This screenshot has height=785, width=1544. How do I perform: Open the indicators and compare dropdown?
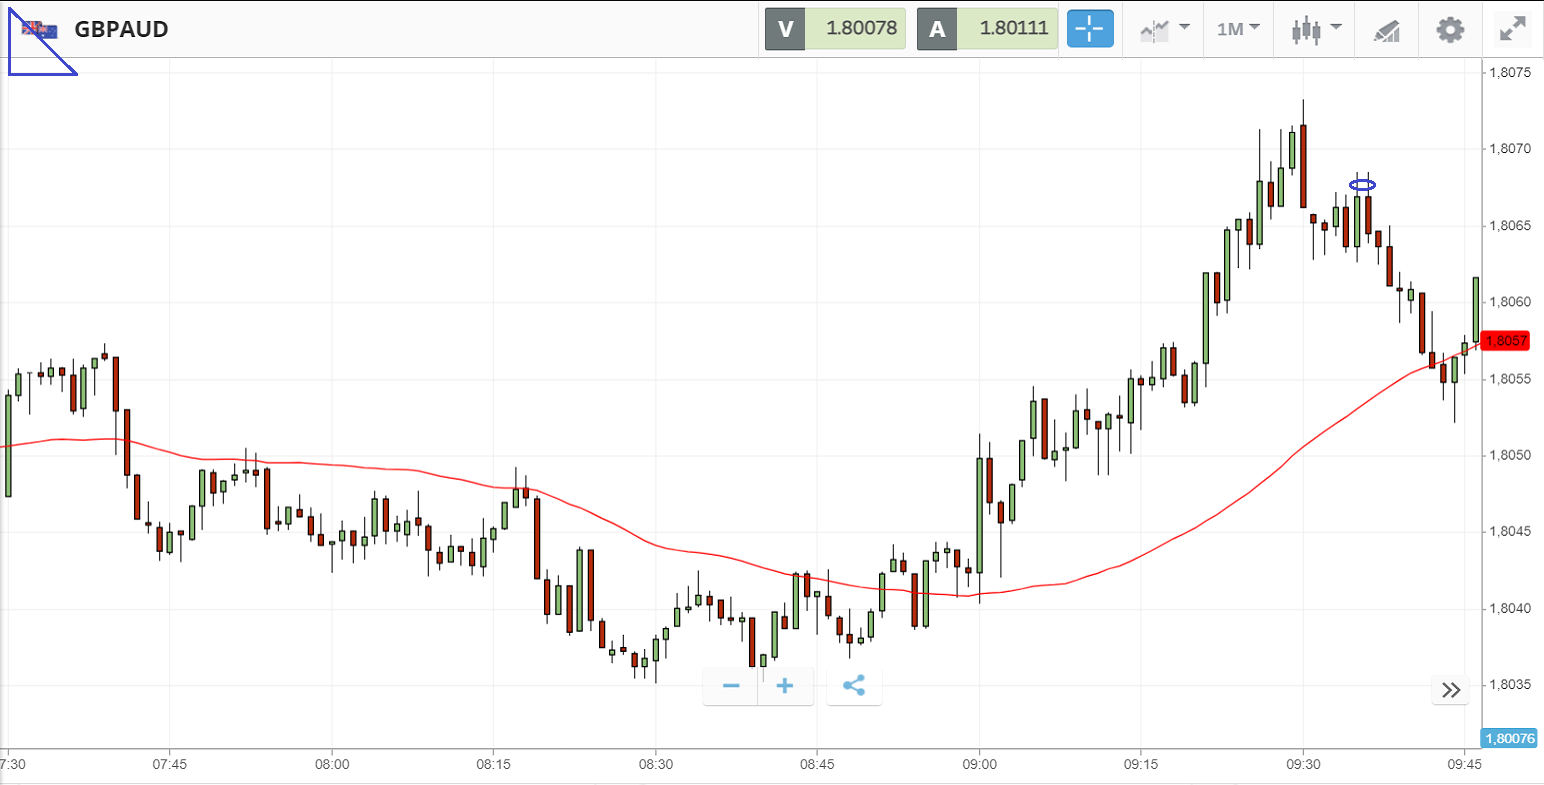[x=1165, y=29]
